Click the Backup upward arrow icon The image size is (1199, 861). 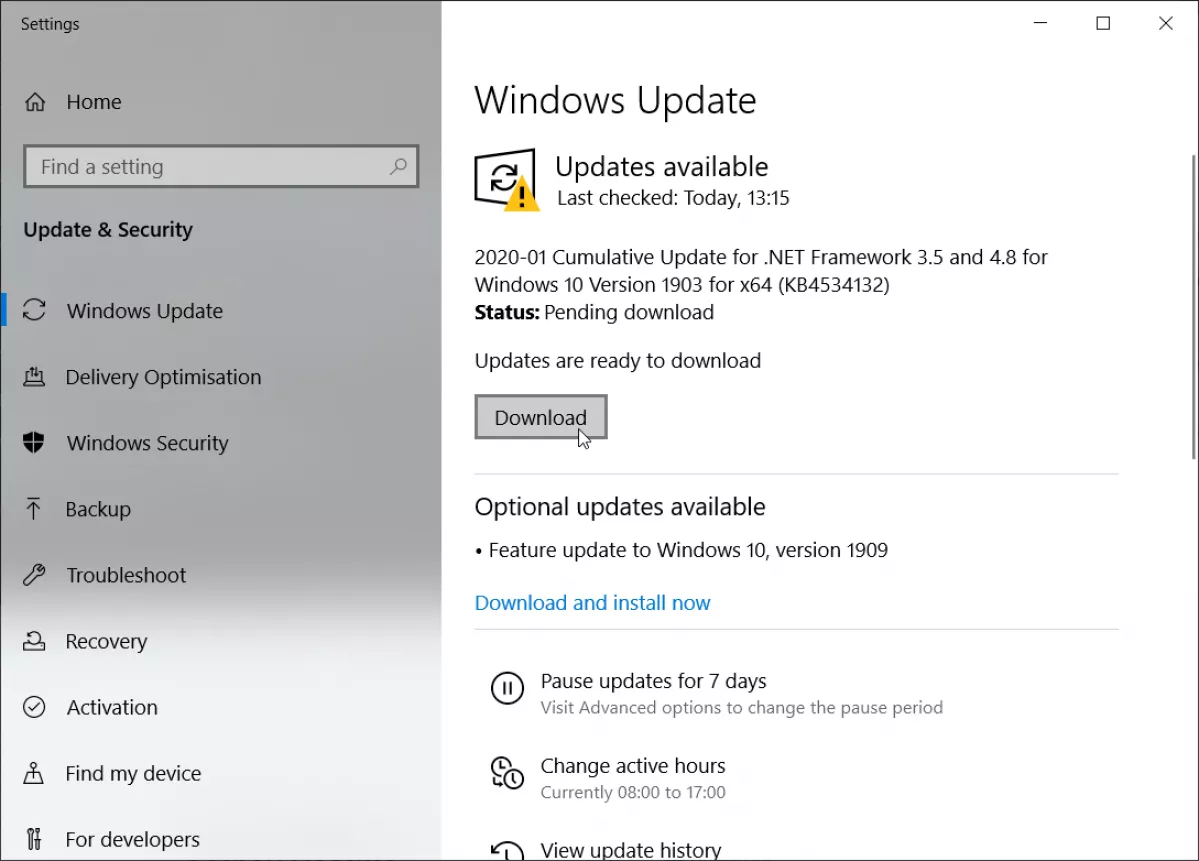point(34,508)
